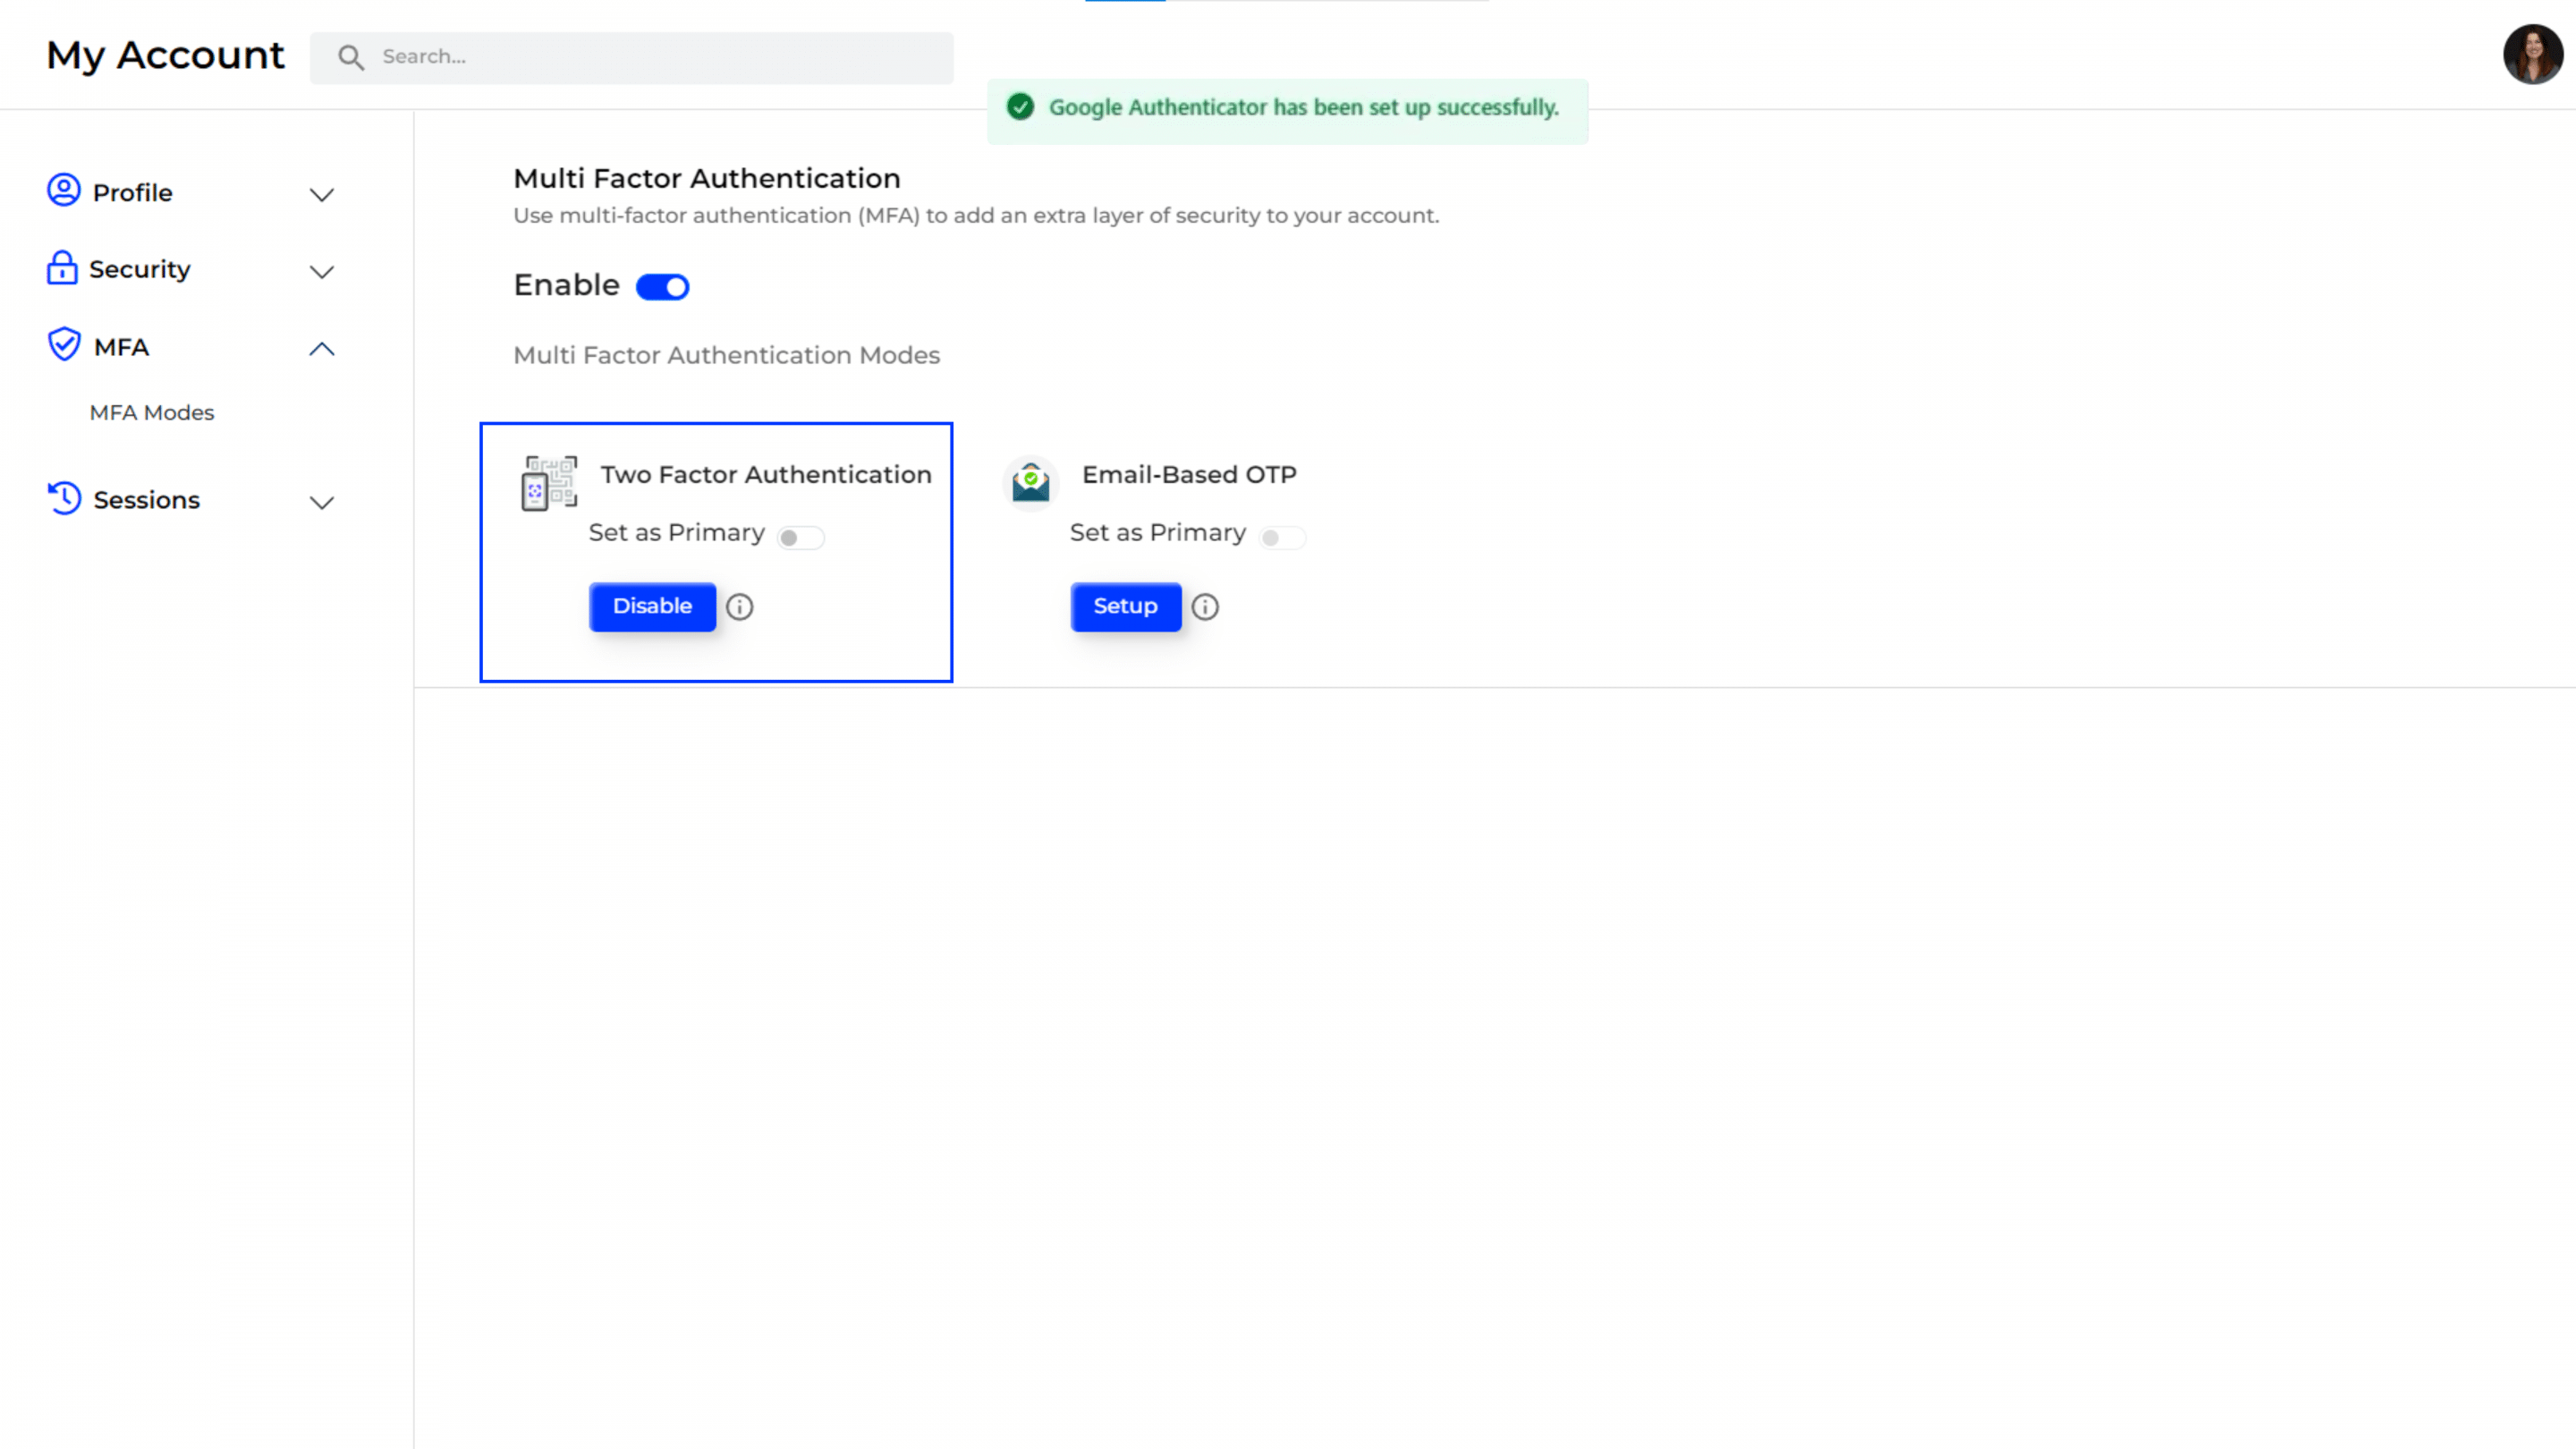Click the search magnifier icon
The image size is (2576, 1449).
click(x=351, y=57)
